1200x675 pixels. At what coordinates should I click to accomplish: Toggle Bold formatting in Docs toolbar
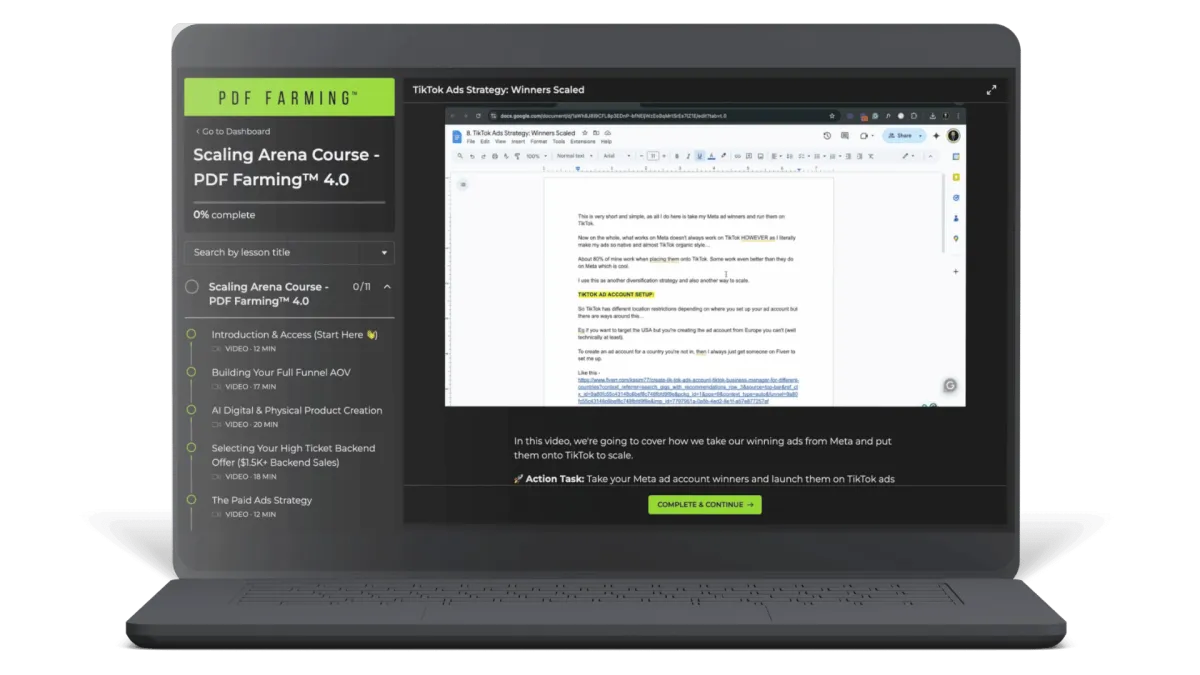[x=677, y=156]
